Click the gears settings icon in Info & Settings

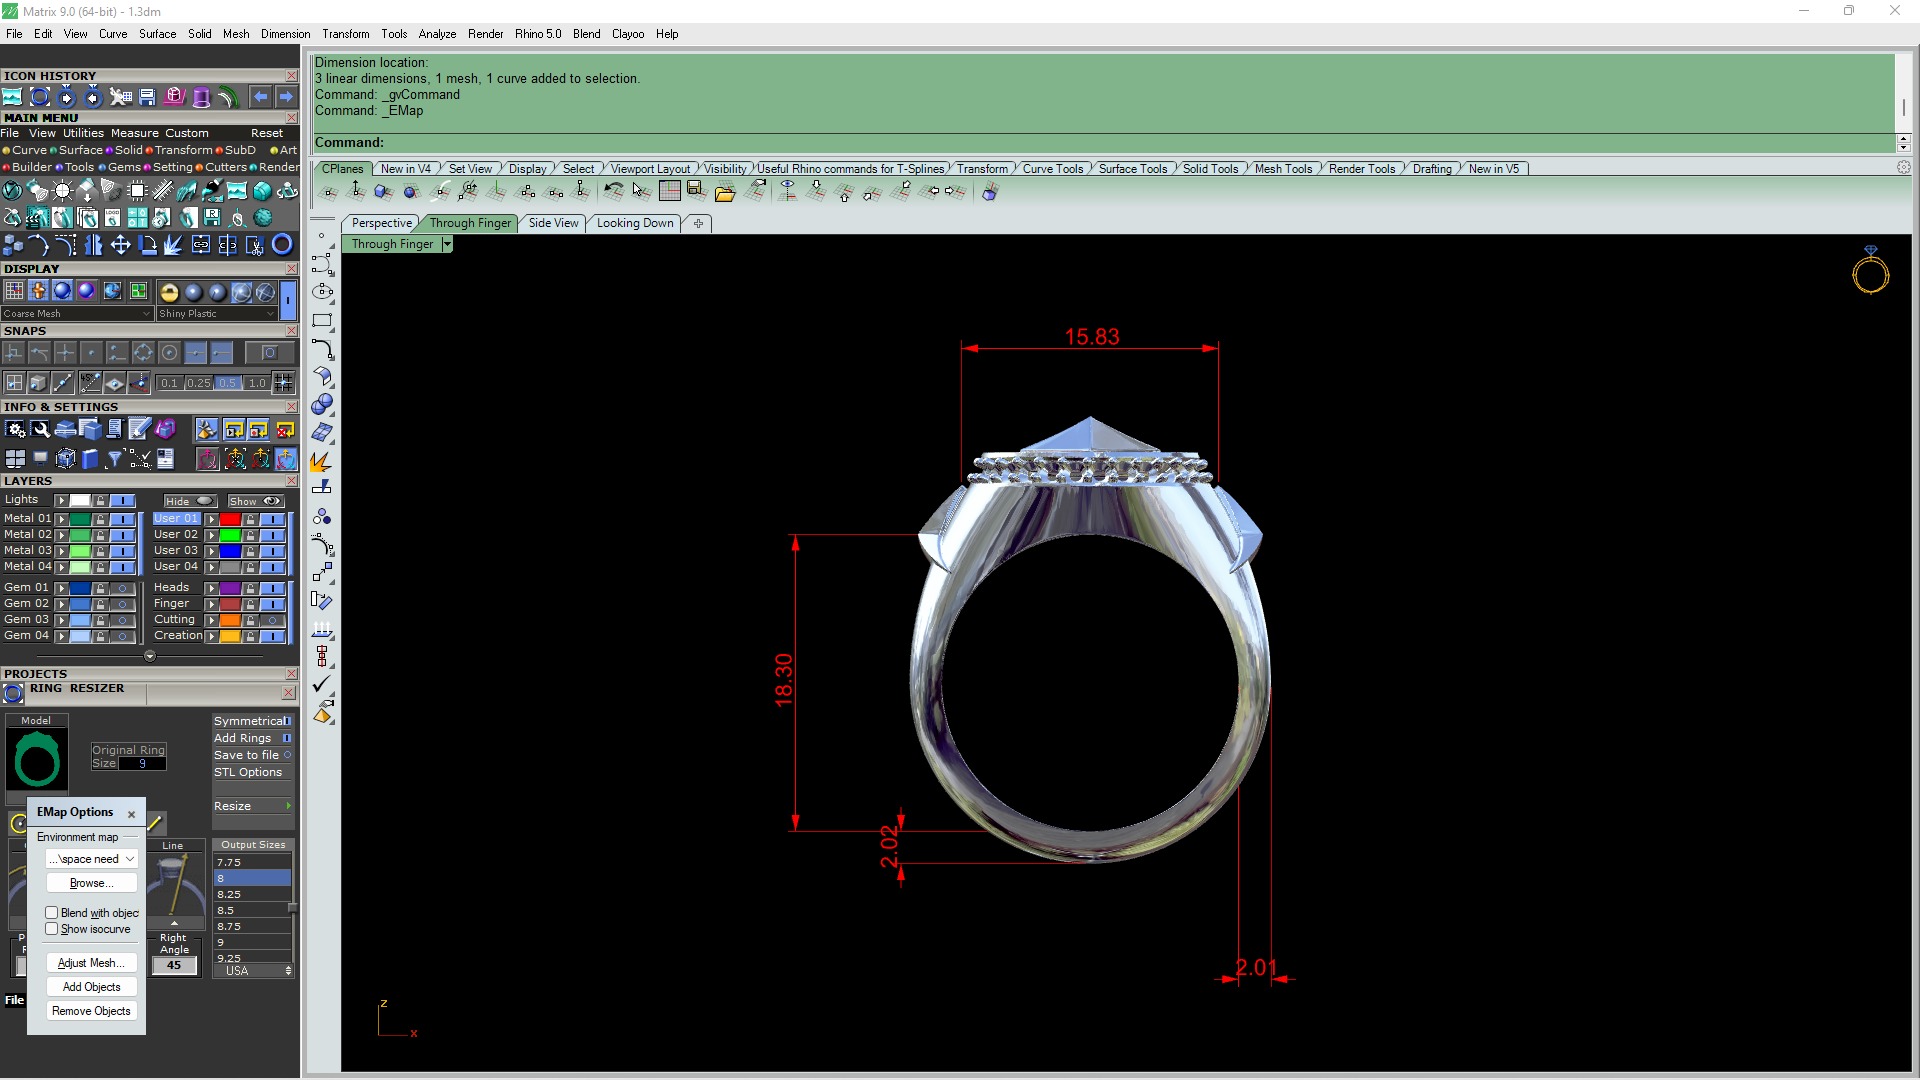pos(15,430)
